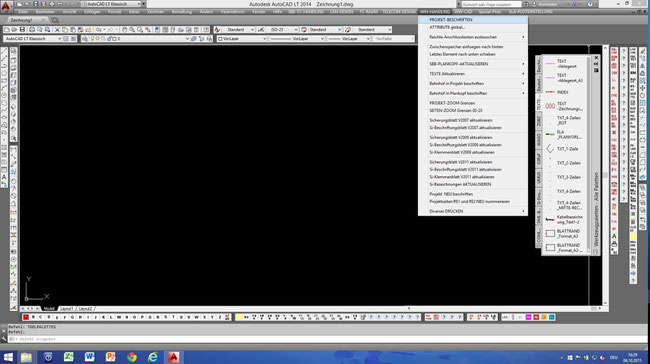
Task: Choose the TXT_1-Zeile palette tool
Action: [564, 149]
